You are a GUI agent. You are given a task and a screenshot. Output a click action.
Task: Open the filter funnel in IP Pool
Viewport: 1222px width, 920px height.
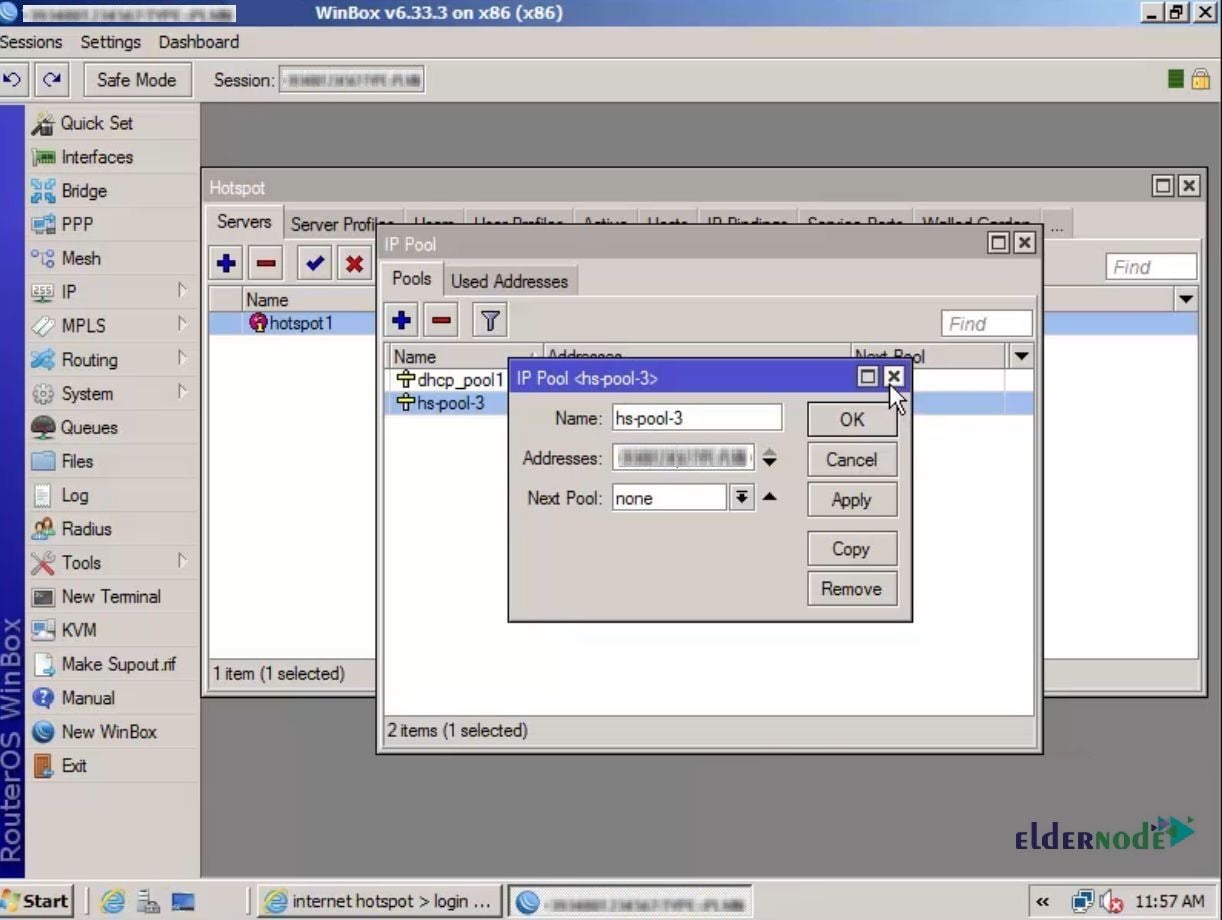click(x=489, y=321)
